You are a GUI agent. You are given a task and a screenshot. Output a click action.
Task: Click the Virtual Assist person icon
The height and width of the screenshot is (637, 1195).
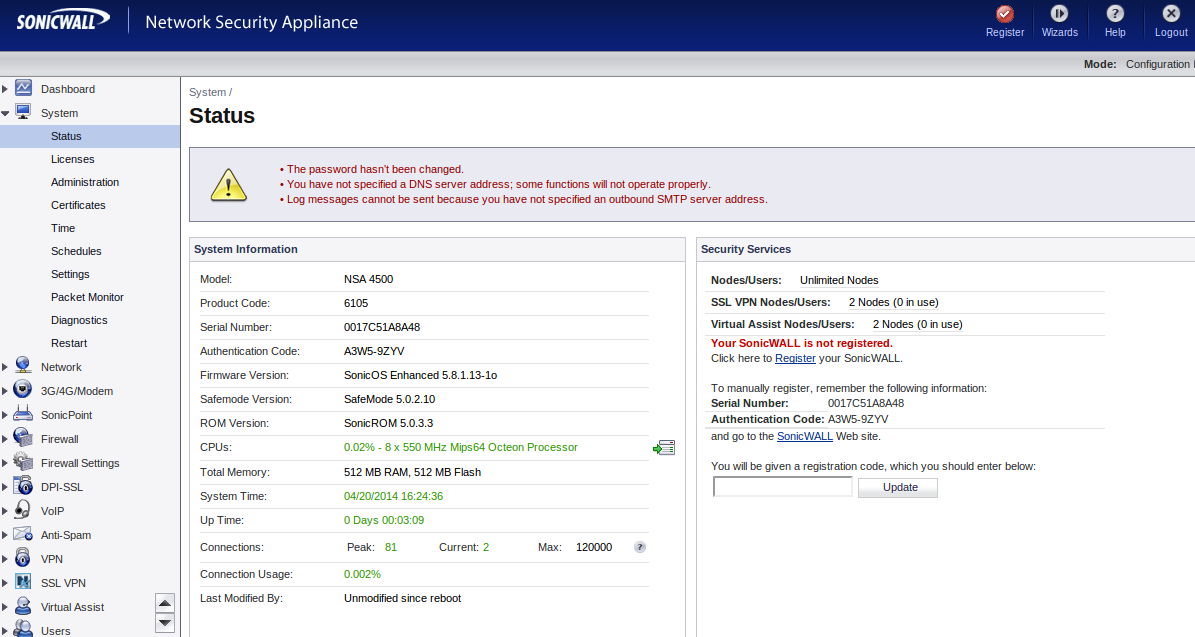click(24, 606)
